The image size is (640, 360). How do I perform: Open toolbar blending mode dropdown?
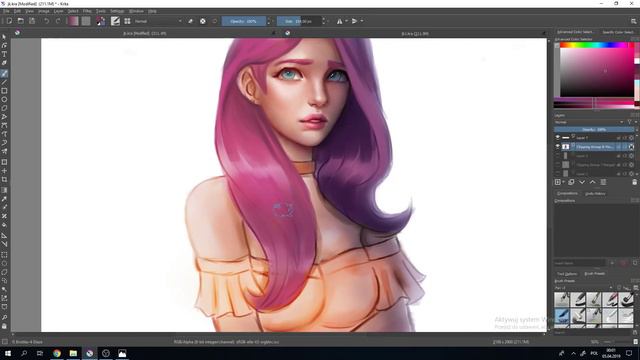(158, 21)
